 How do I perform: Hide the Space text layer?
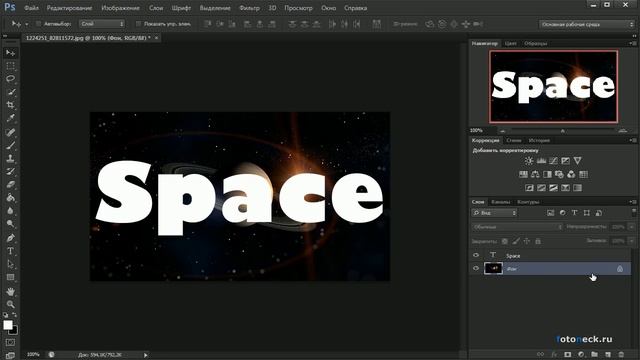476,255
